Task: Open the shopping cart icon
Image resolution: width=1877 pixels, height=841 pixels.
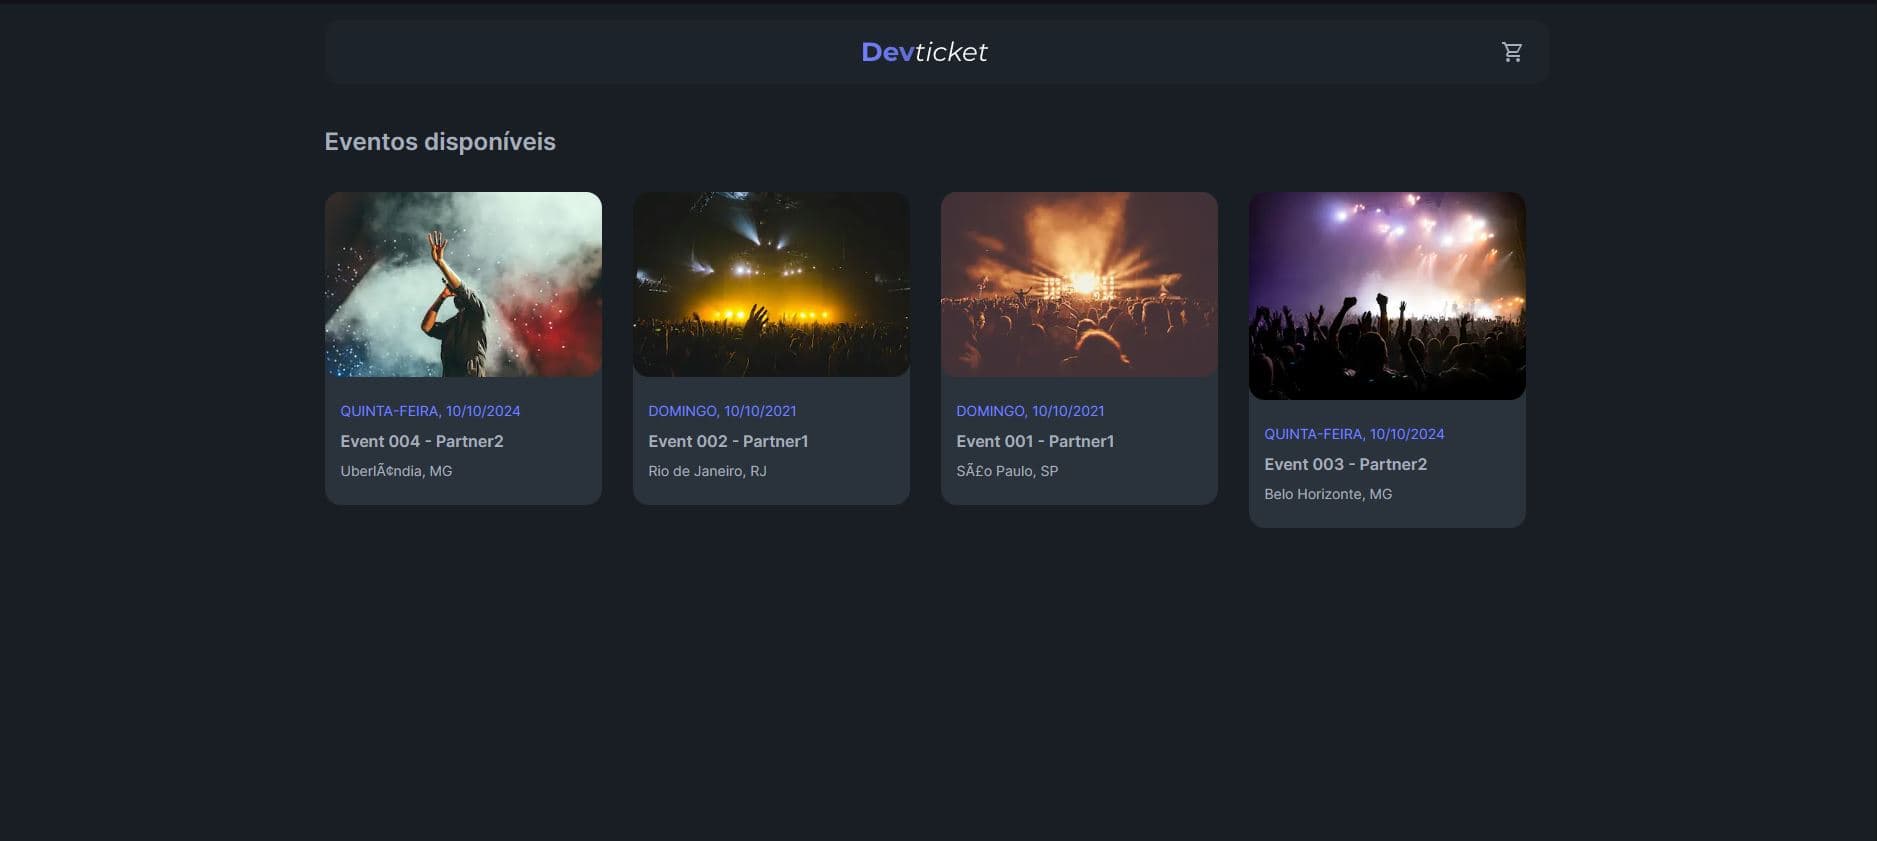Action: tap(1512, 52)
